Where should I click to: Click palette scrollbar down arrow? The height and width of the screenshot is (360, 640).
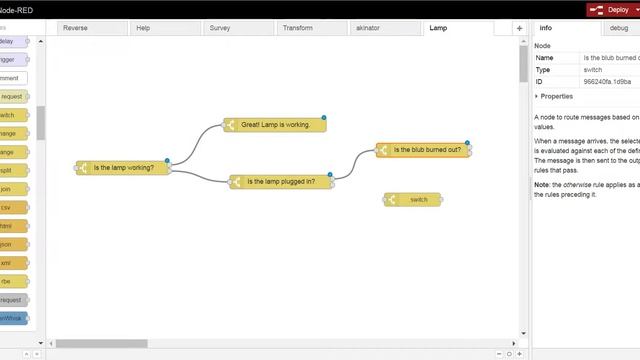coord(40,343)
